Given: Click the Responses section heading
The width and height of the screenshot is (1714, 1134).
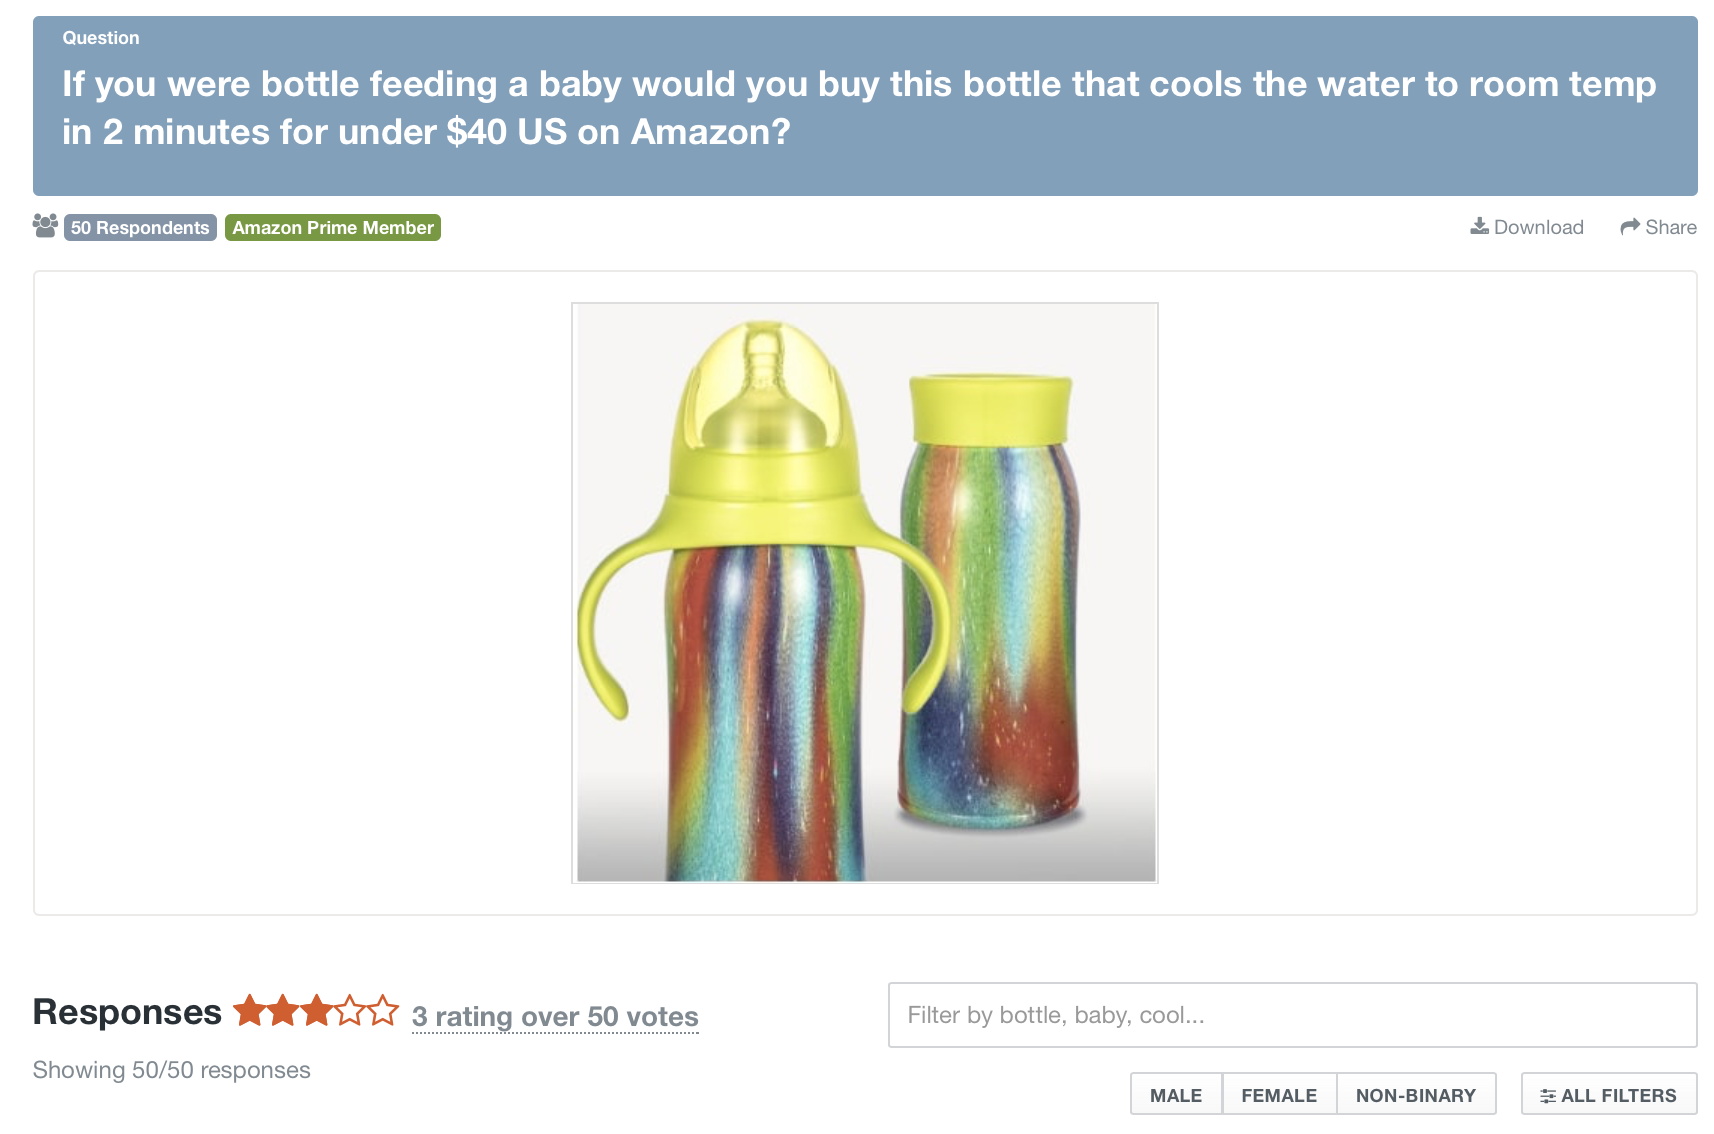Looking at the screenshot, I should click(127, 1012).
